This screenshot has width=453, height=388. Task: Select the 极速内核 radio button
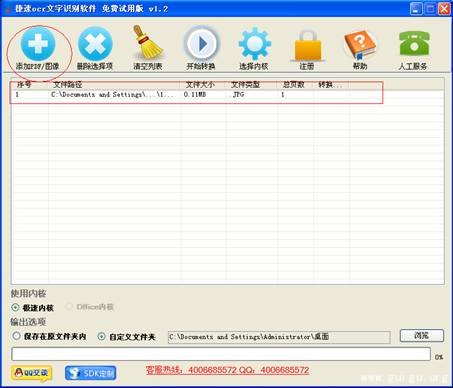pyautogui.click(x=15, y=307)
